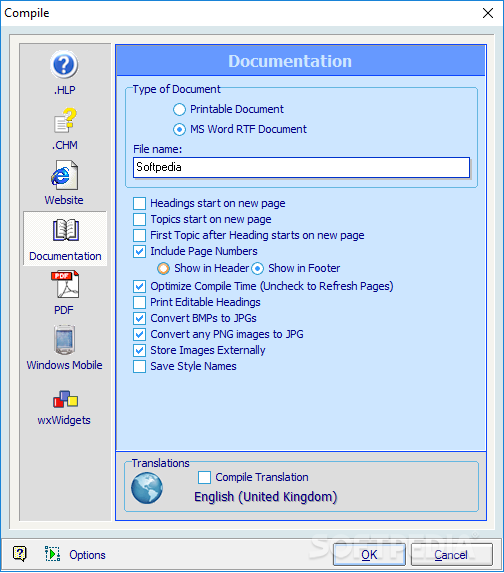Screen dimensions: 504x573
Task: Select the Windows Mobile device icon
Action: (x=65, y=340)
